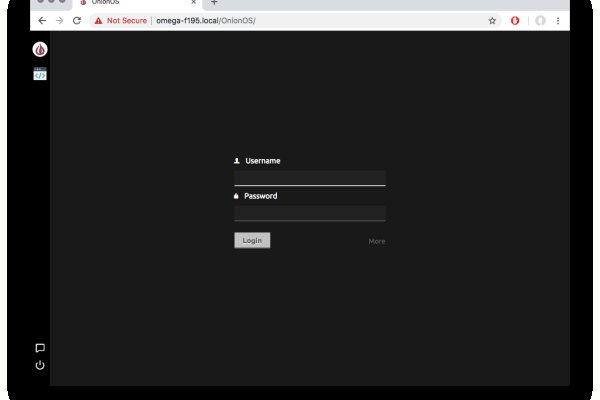Open the Chrome three-dot menu
Image resolution: width=600 pixels, height=400 pixels.
click(x=558, y=20)
